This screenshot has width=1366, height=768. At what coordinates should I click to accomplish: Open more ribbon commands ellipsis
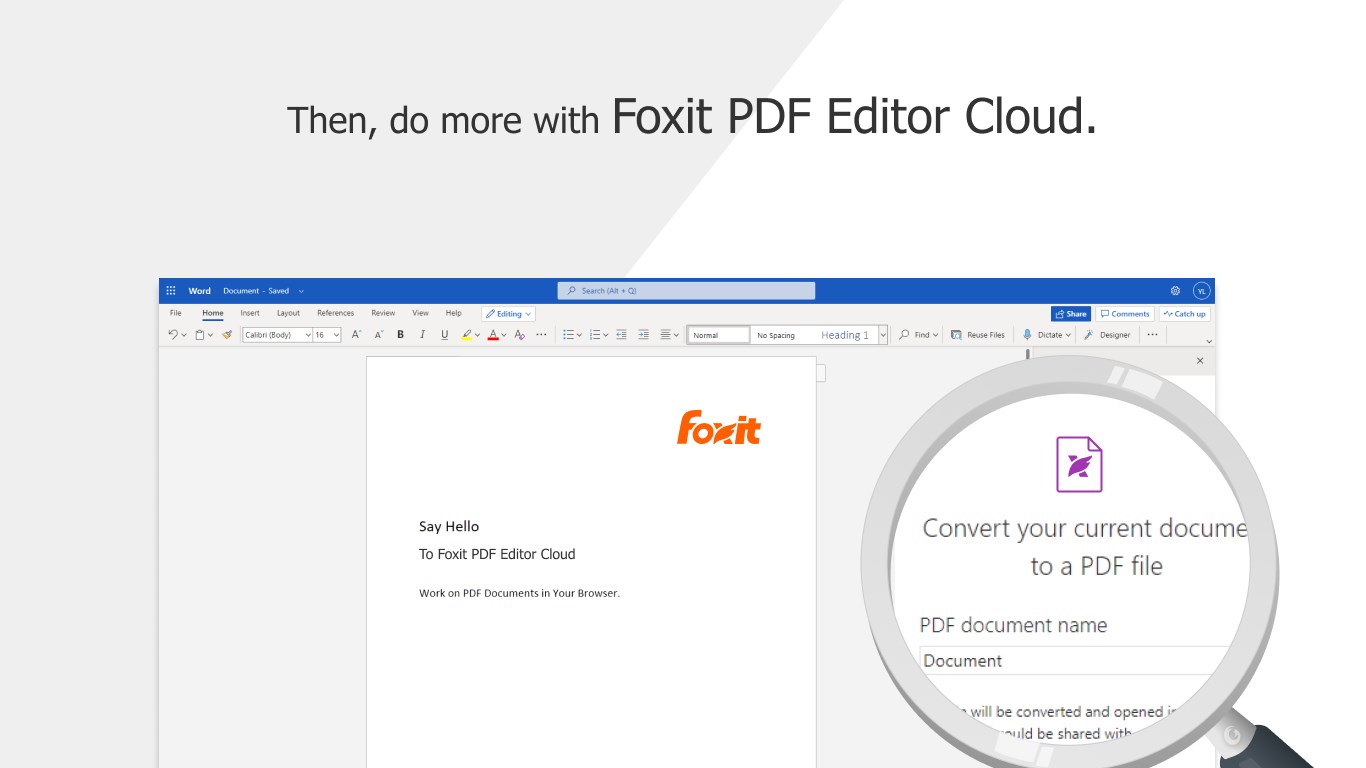coord(1152,335)
